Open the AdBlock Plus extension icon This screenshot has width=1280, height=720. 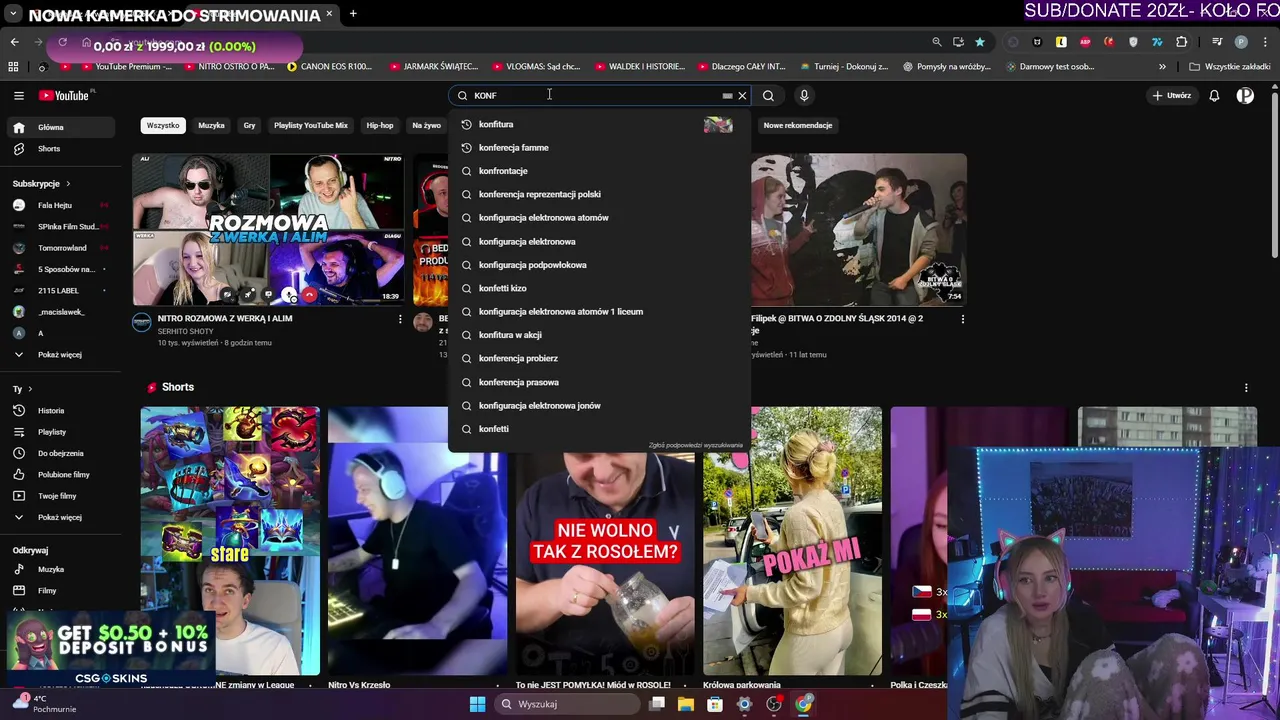click(1085, 42)
